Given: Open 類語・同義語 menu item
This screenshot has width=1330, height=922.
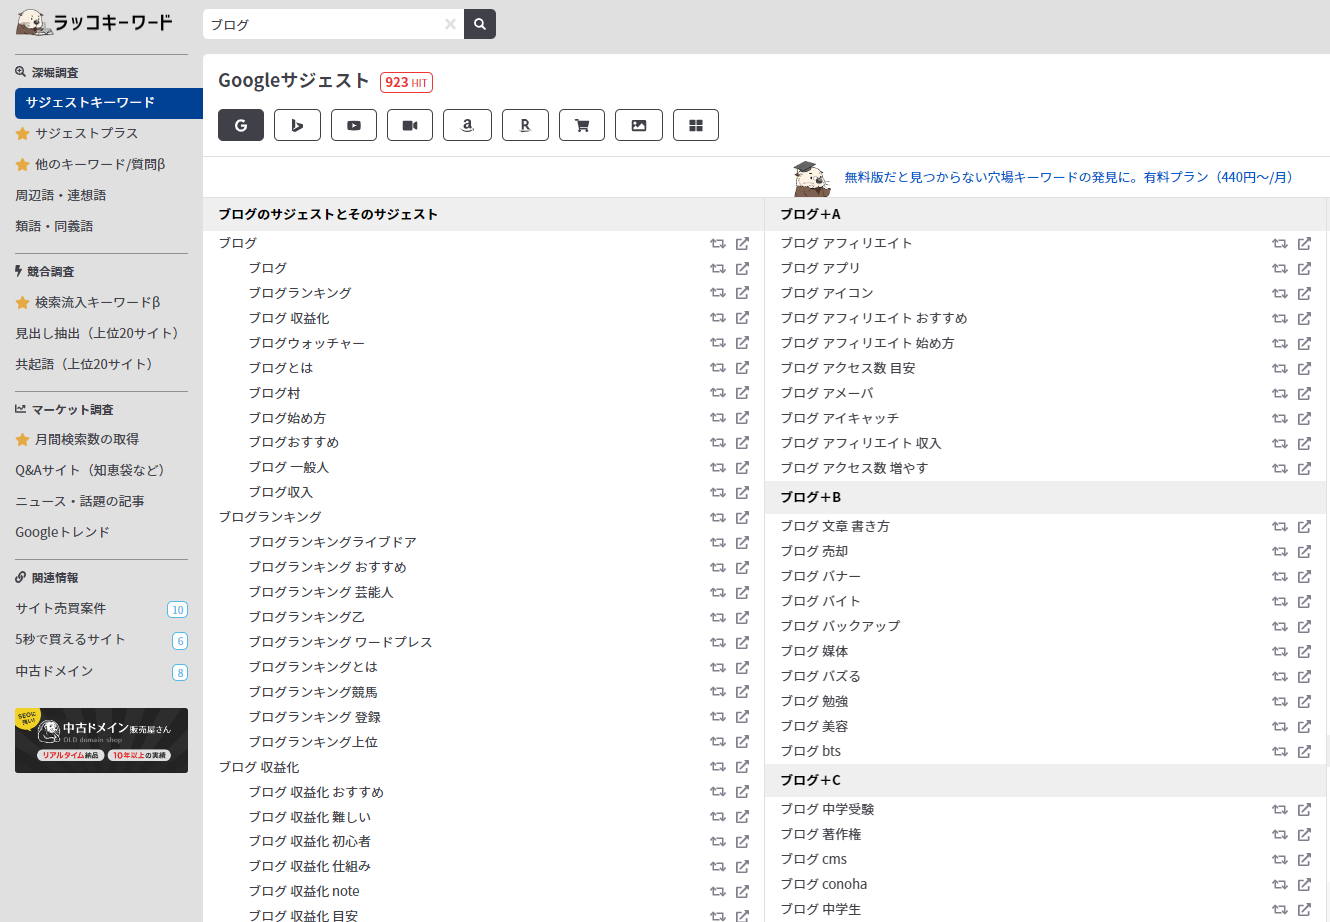Looking at the screenshot, I should (x=54, y=226).
